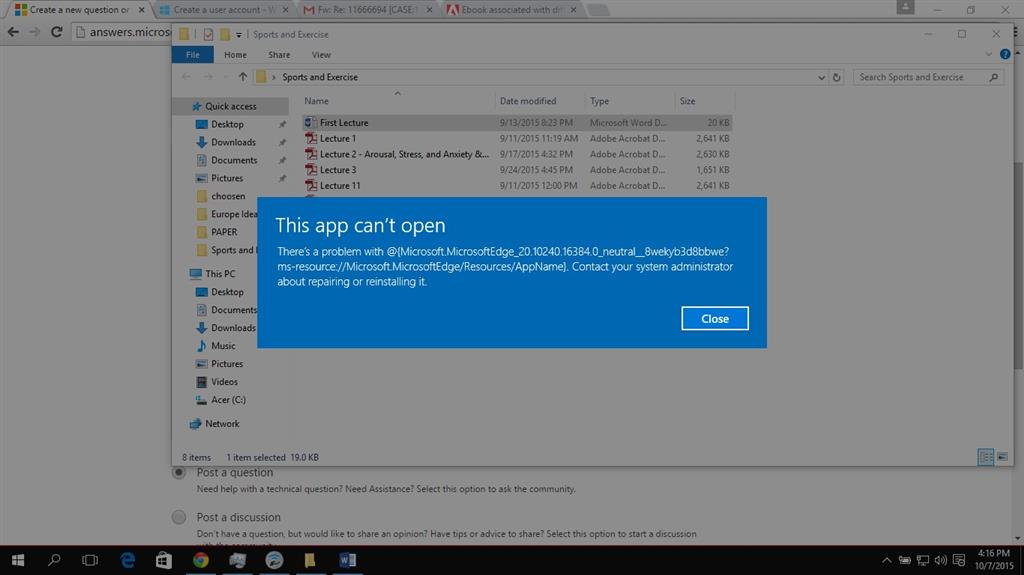Click the Explorer forward navigation arrow
This screenshot has height=575, width=1024.
(x=208, y=77)
